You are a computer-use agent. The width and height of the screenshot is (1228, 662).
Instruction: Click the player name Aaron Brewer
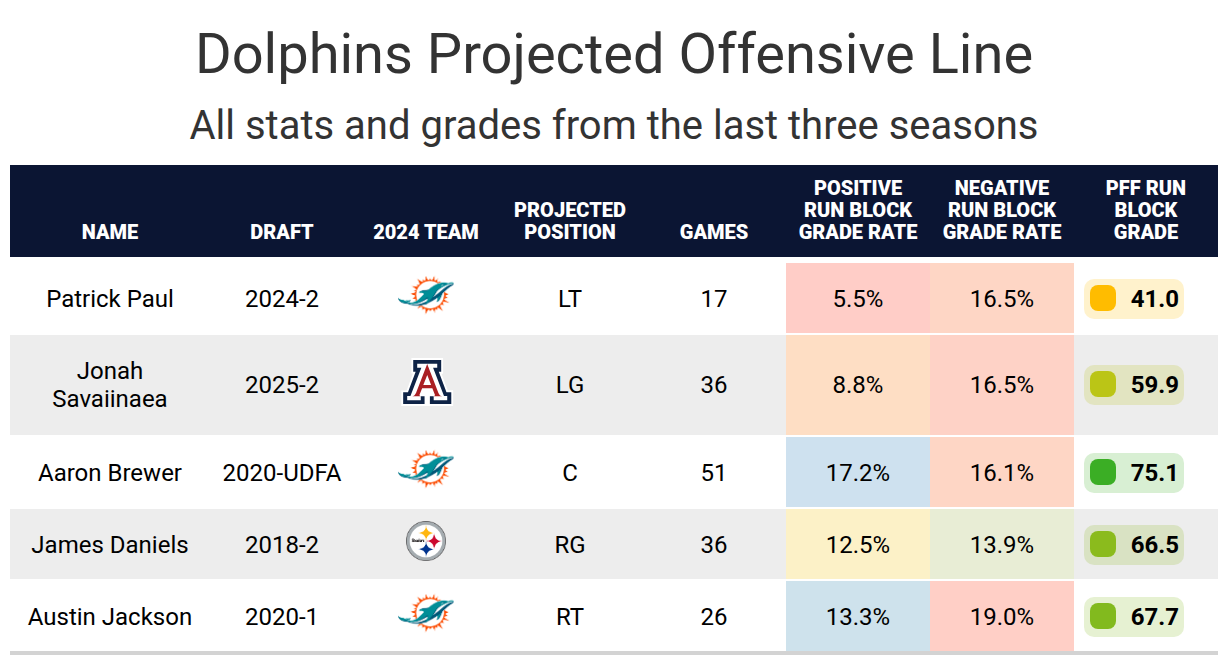click(x=110, y=473)
